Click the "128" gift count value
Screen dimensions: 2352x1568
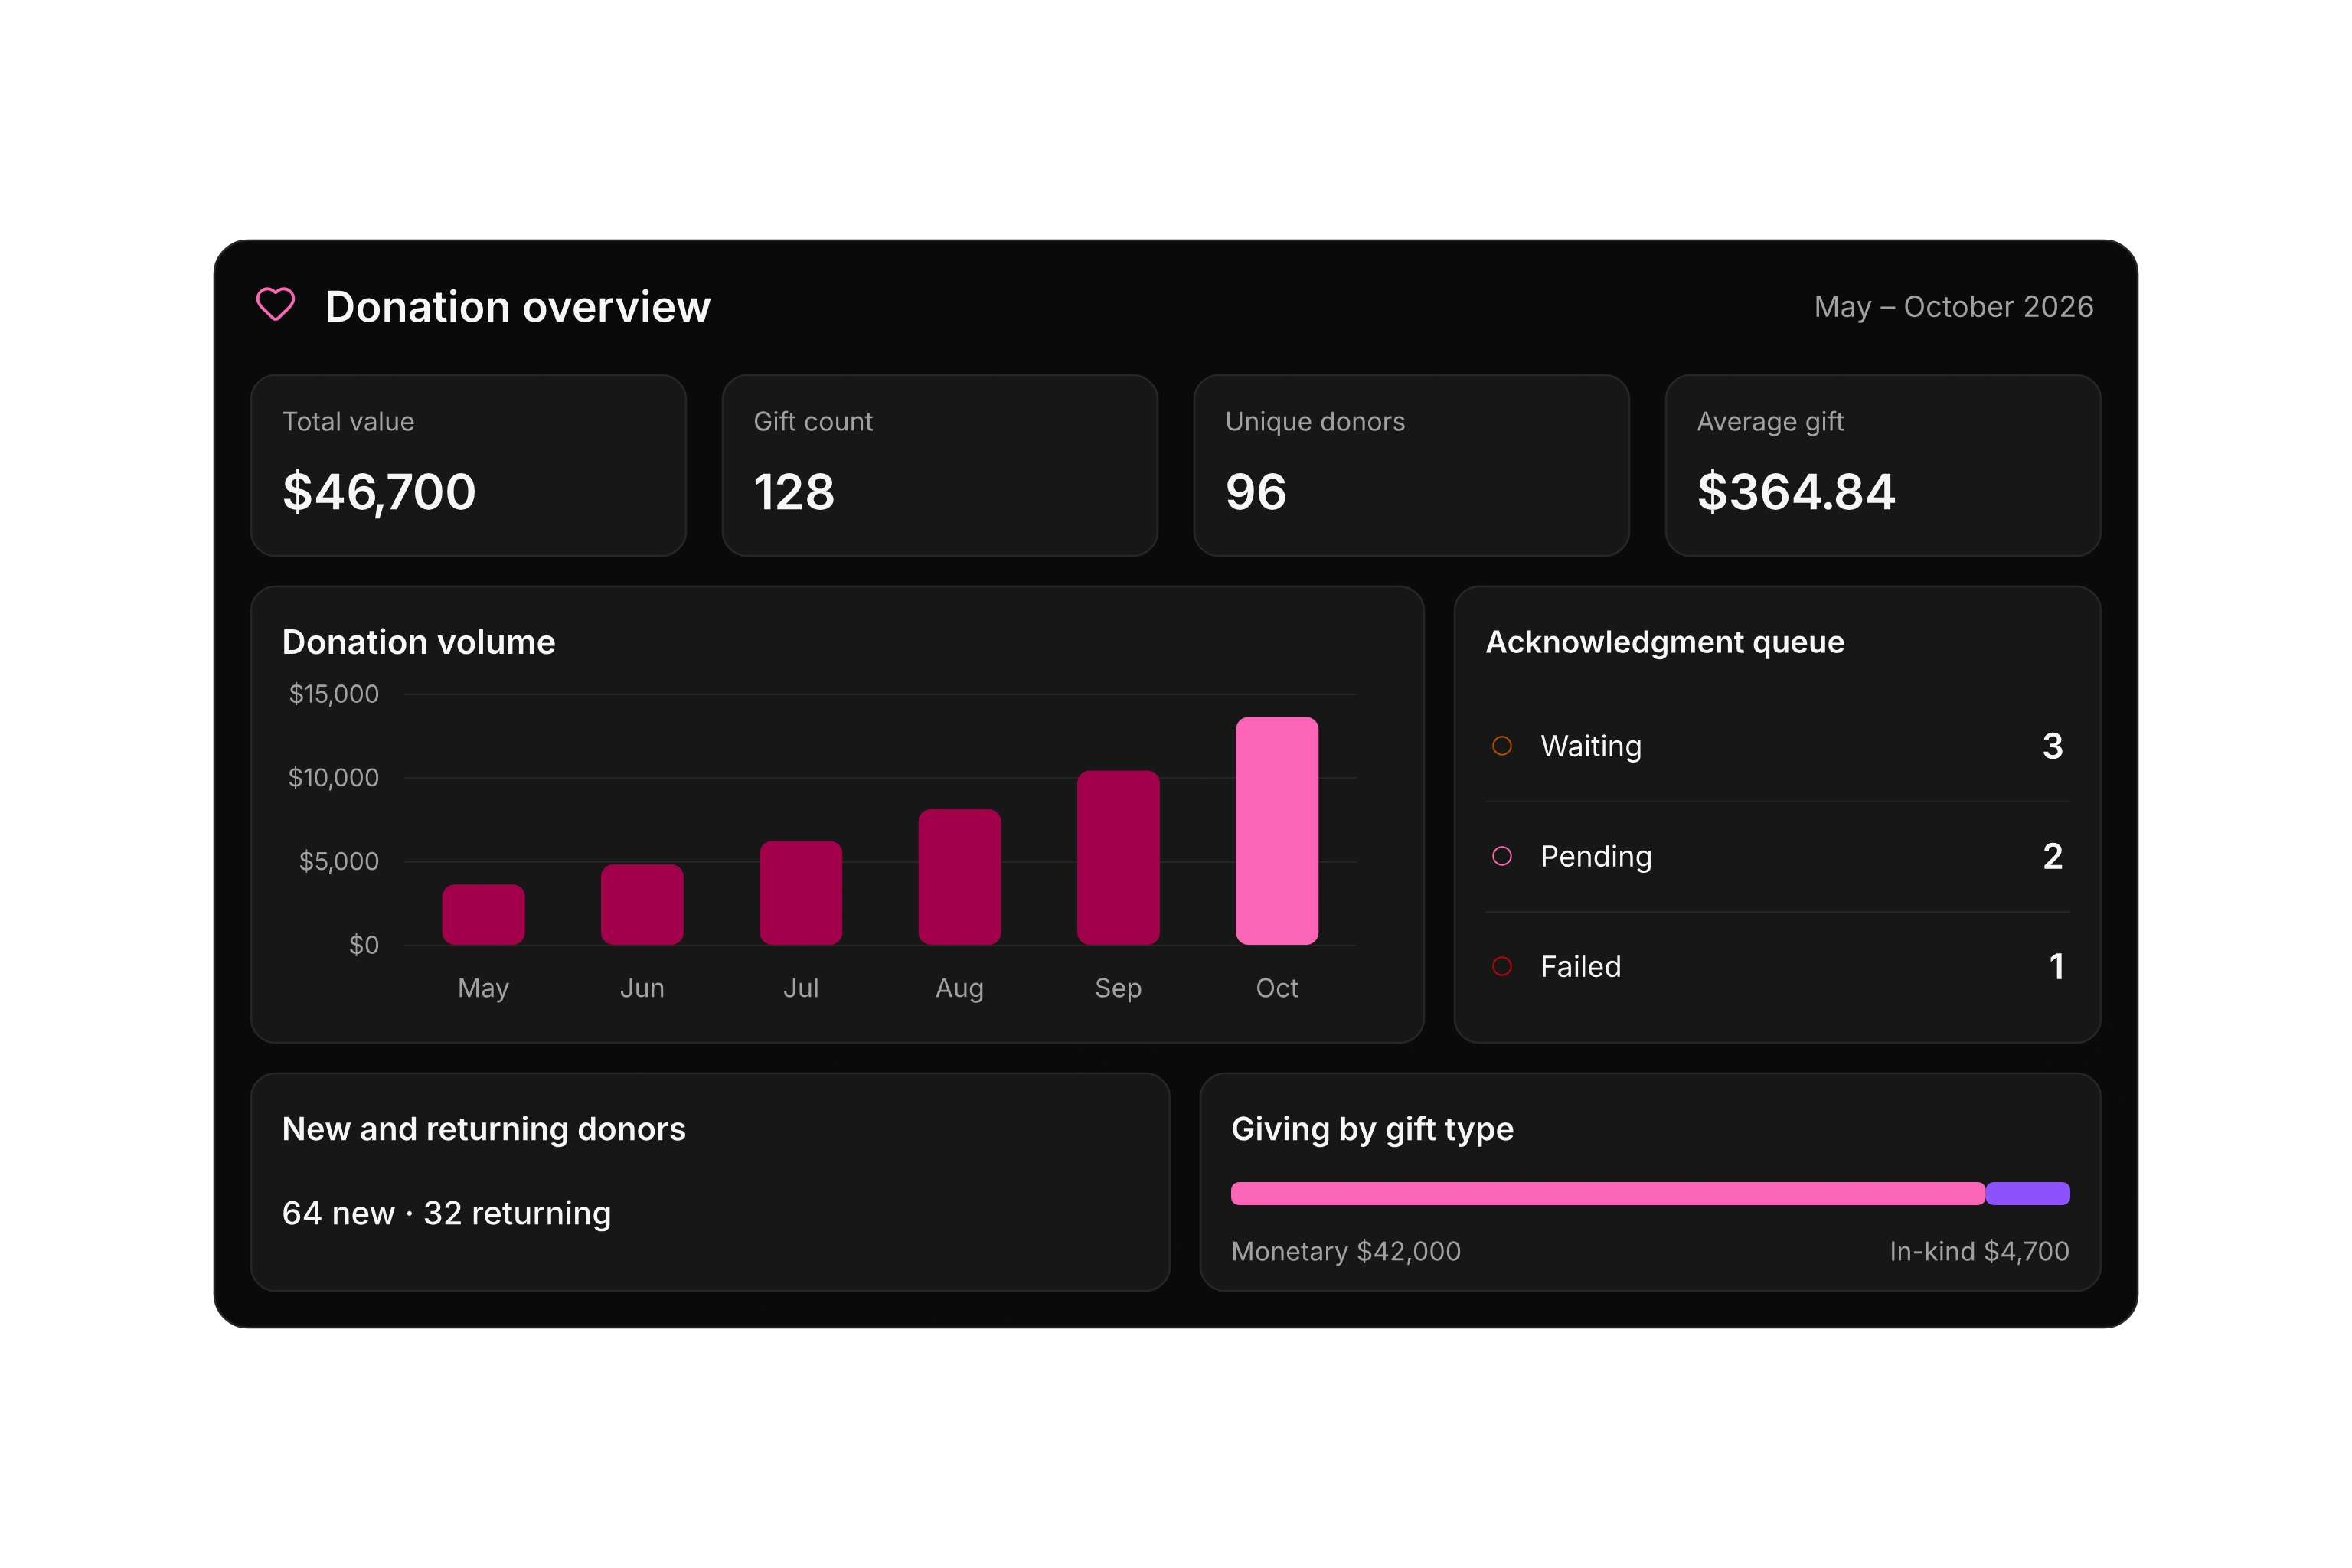point(794,492)
